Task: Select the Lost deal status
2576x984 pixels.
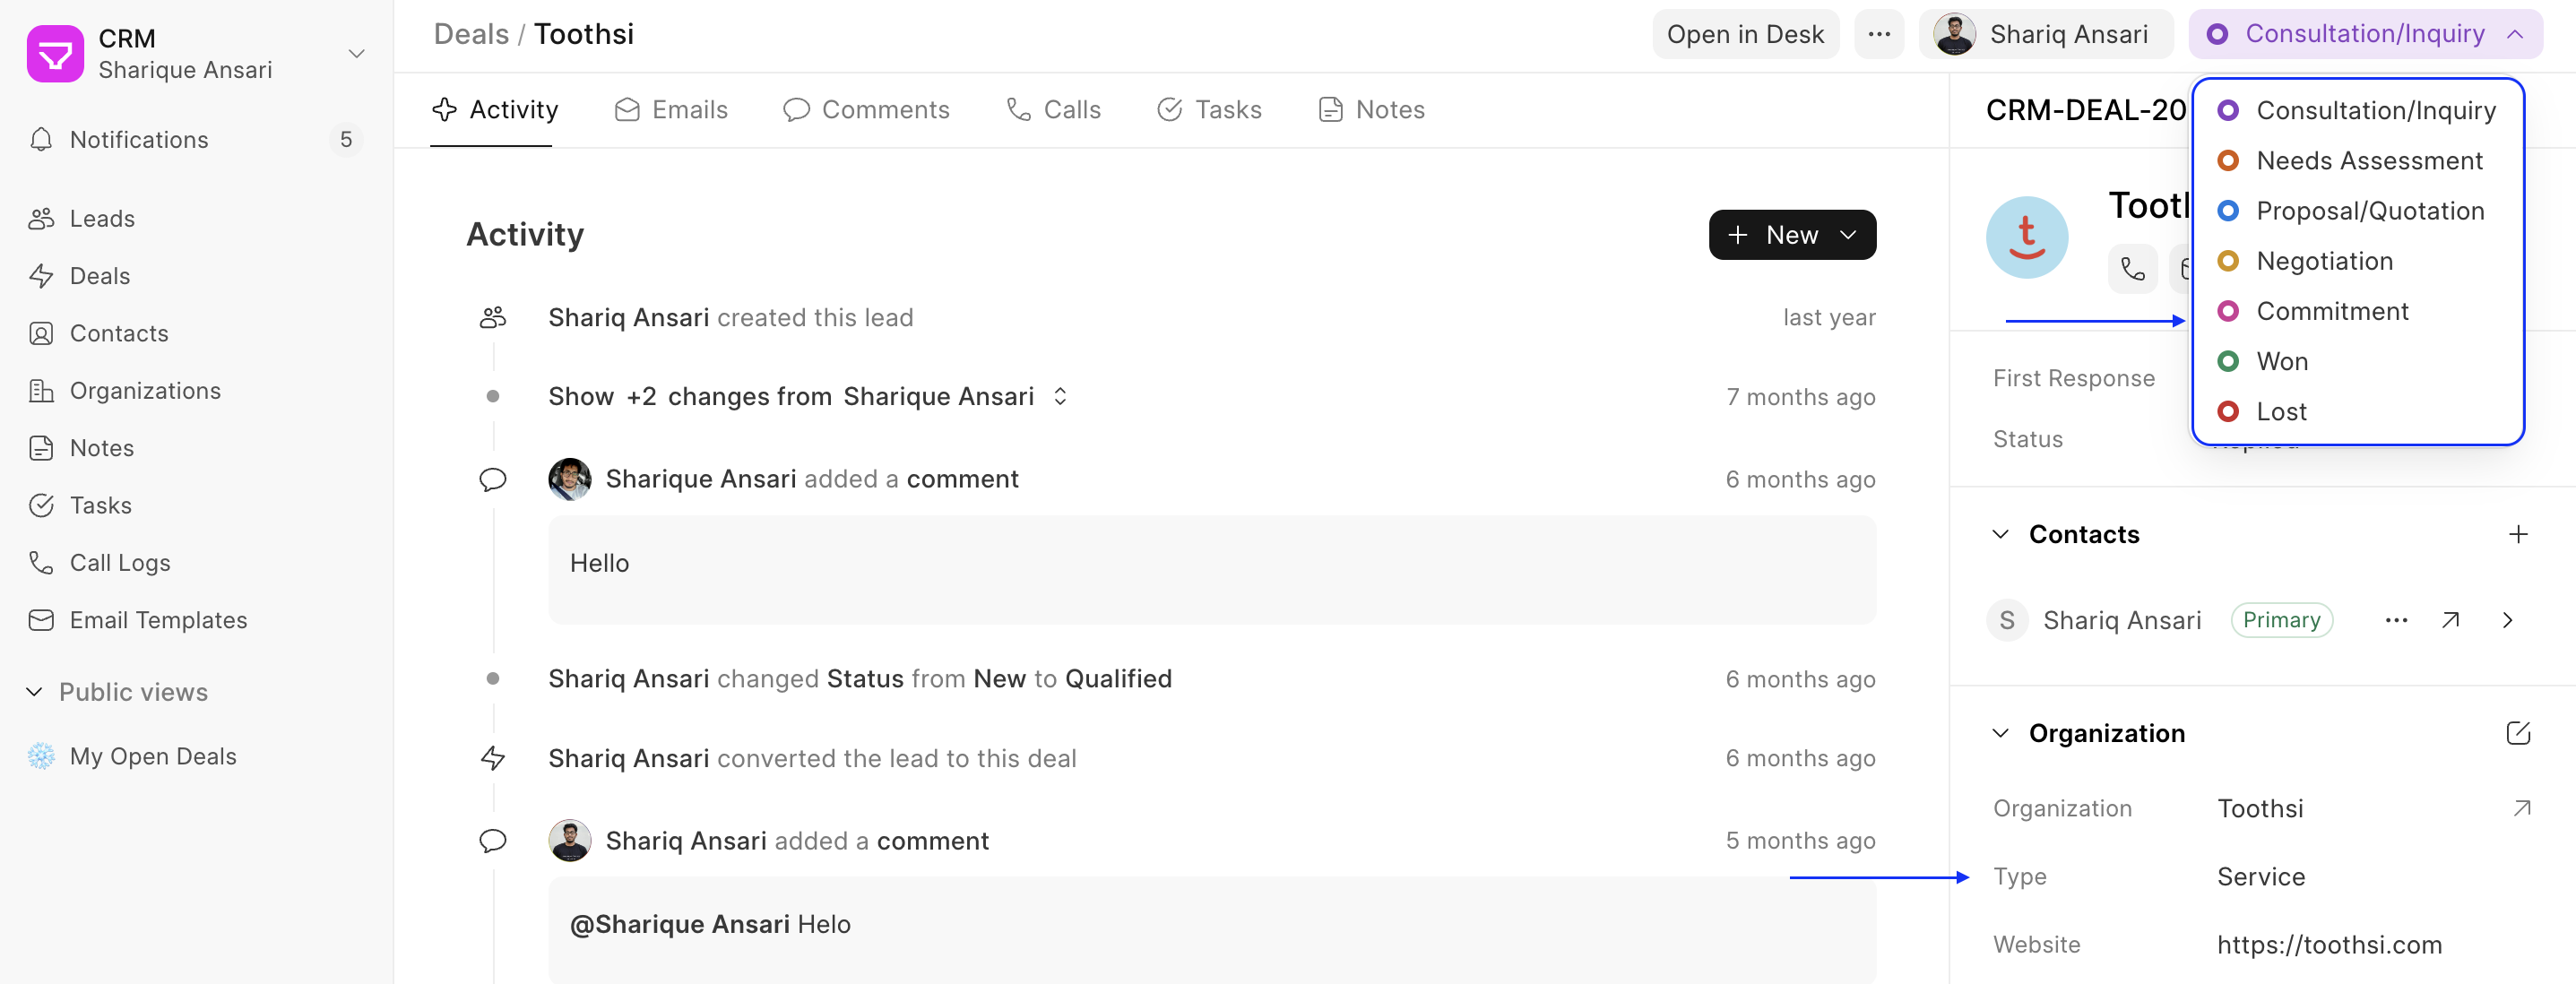Action: click(2281, 411)
